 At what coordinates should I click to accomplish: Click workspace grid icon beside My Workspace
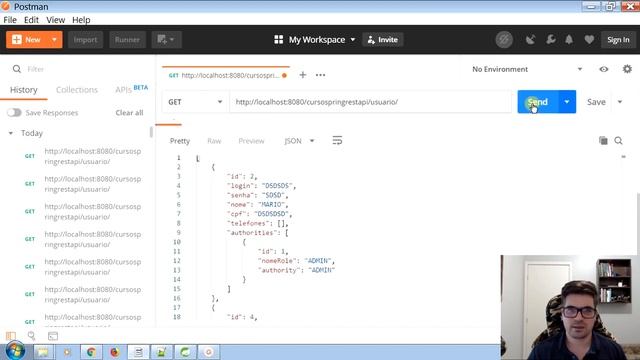[x=278, y=40]
